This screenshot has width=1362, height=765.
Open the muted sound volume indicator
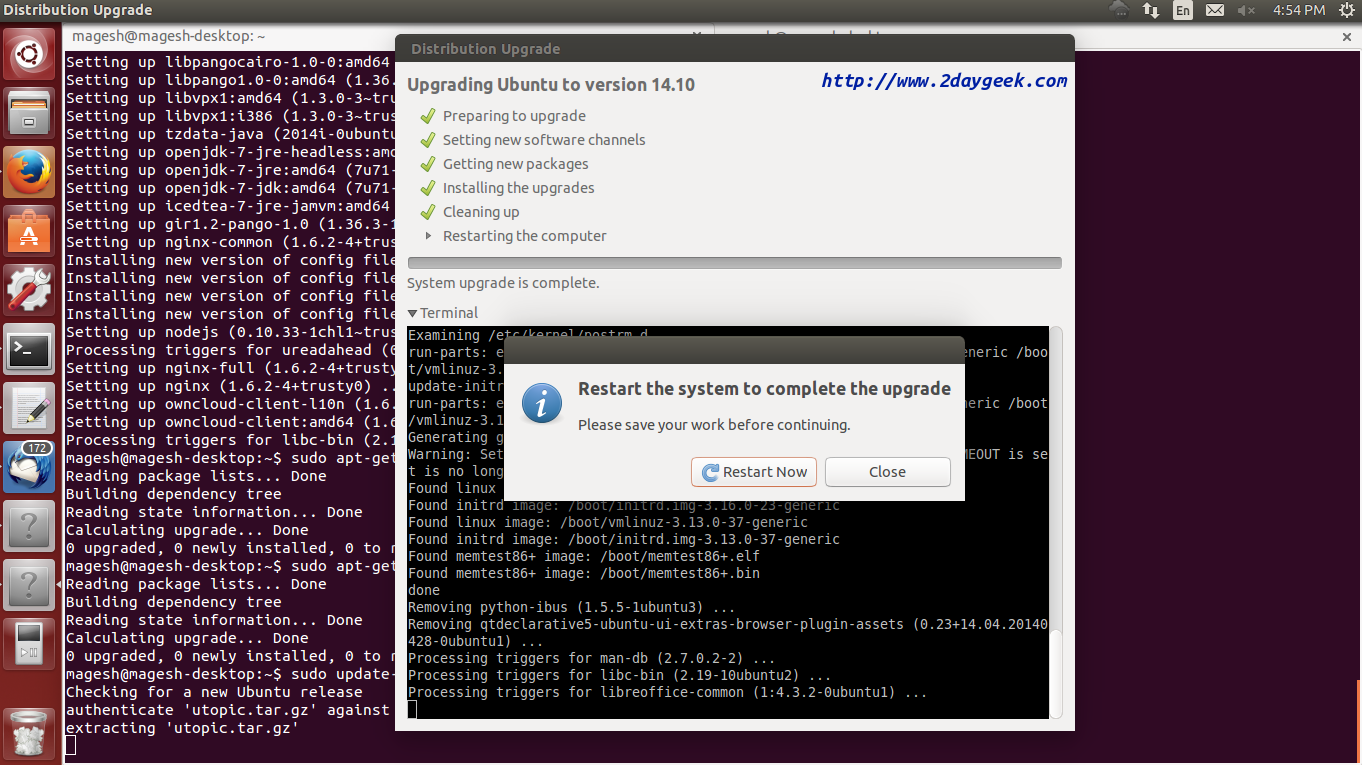pos(1246,11)
